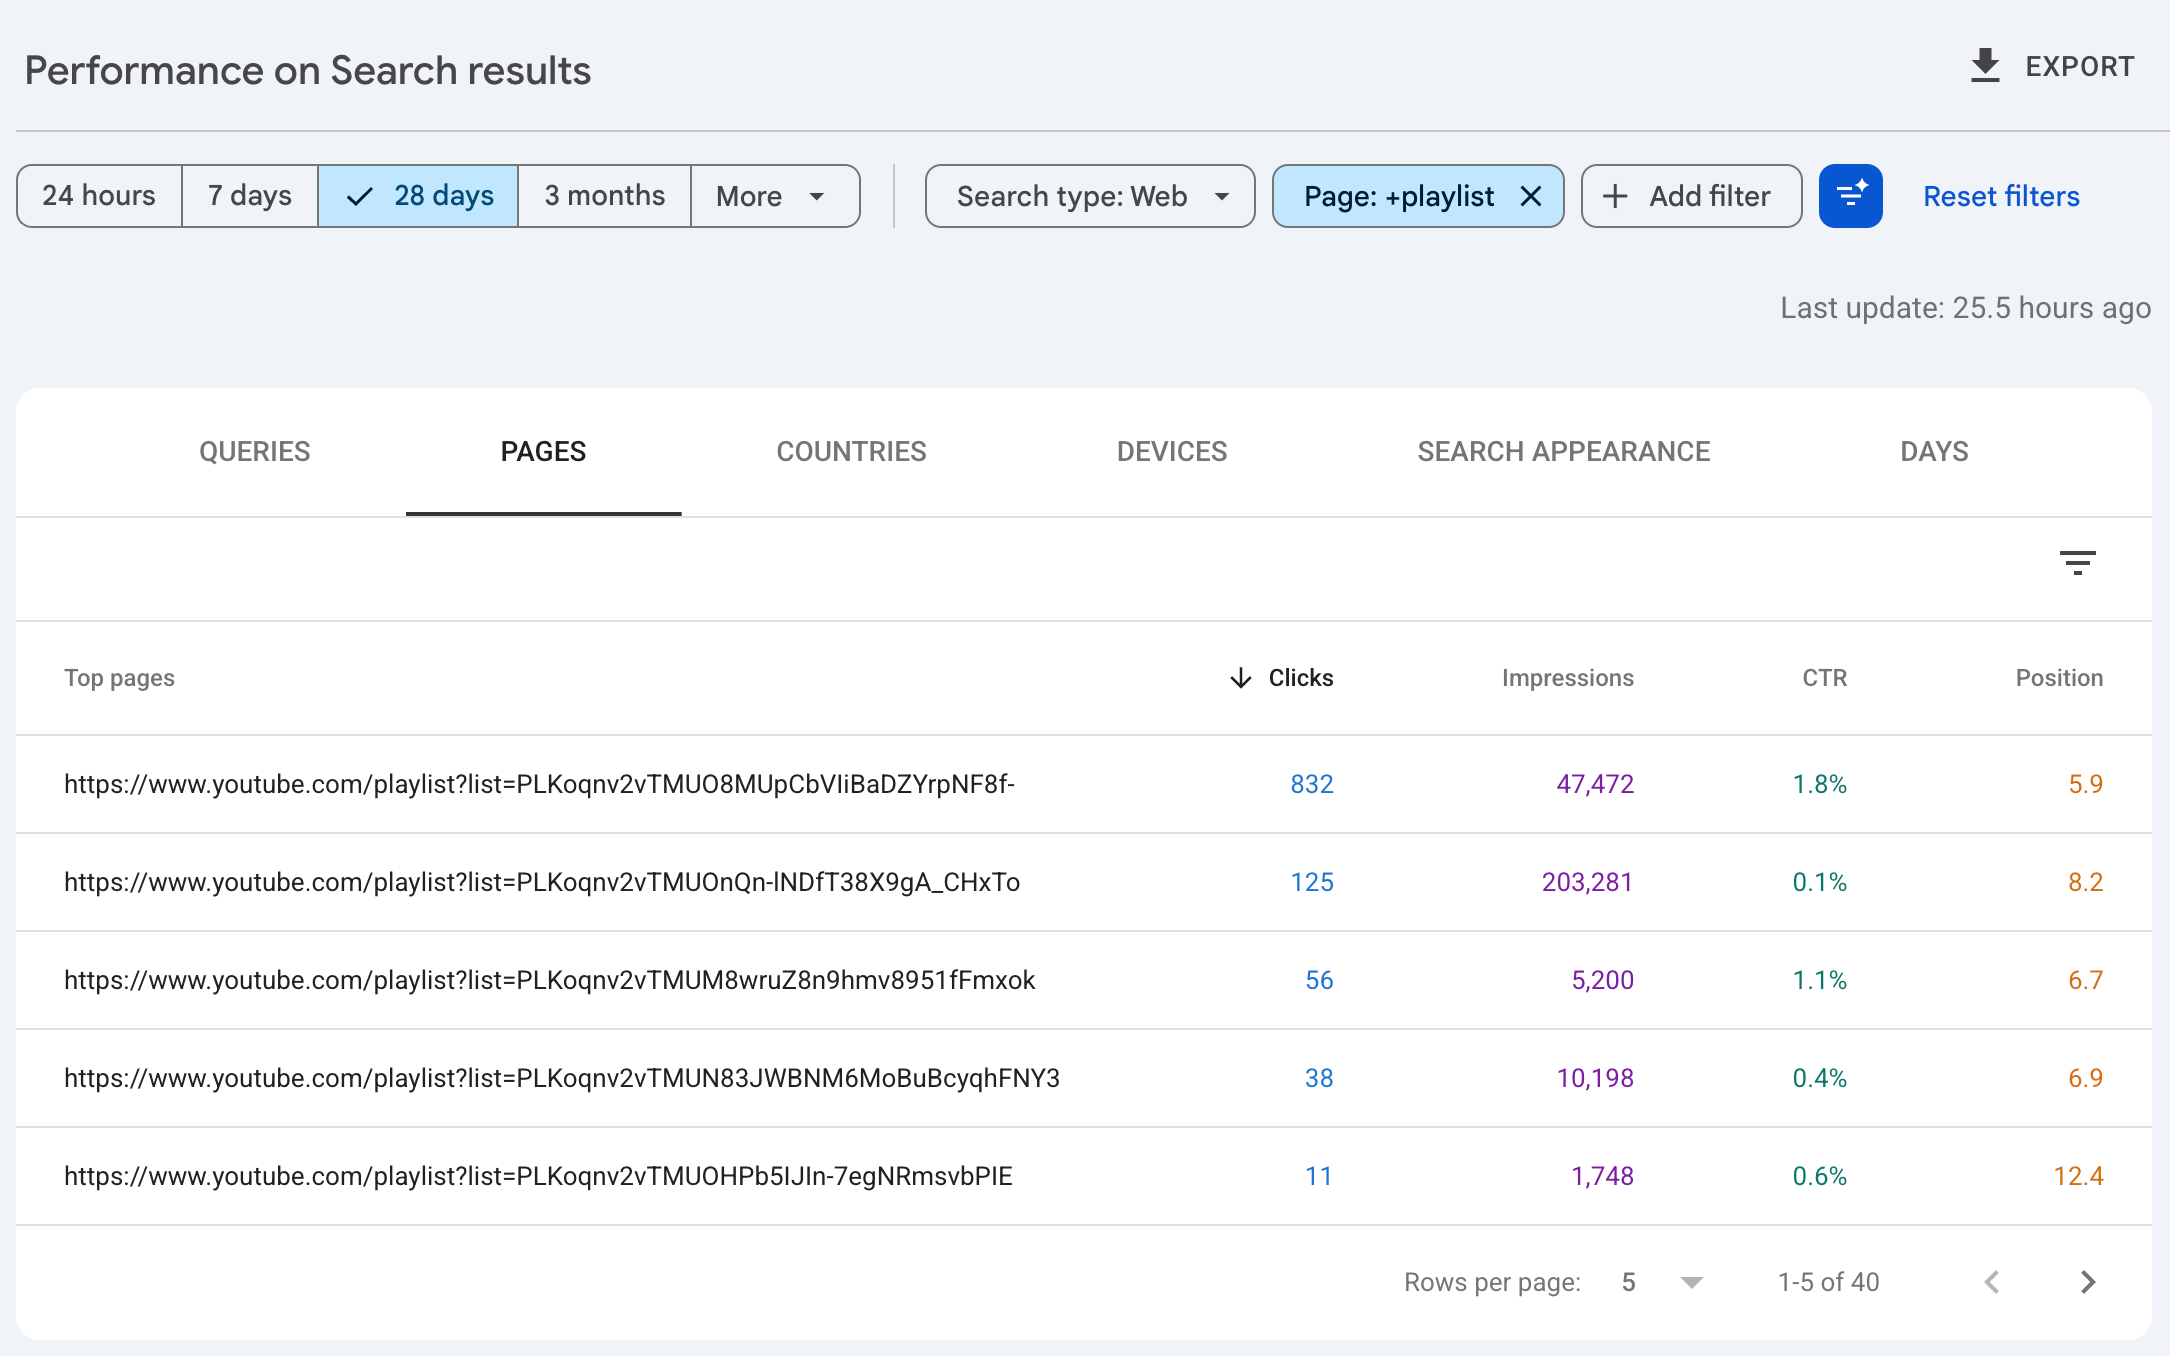Click the 832 clicks value
The image size is (2170, 1356).
pyautogui.click(x=1312, y=784)
